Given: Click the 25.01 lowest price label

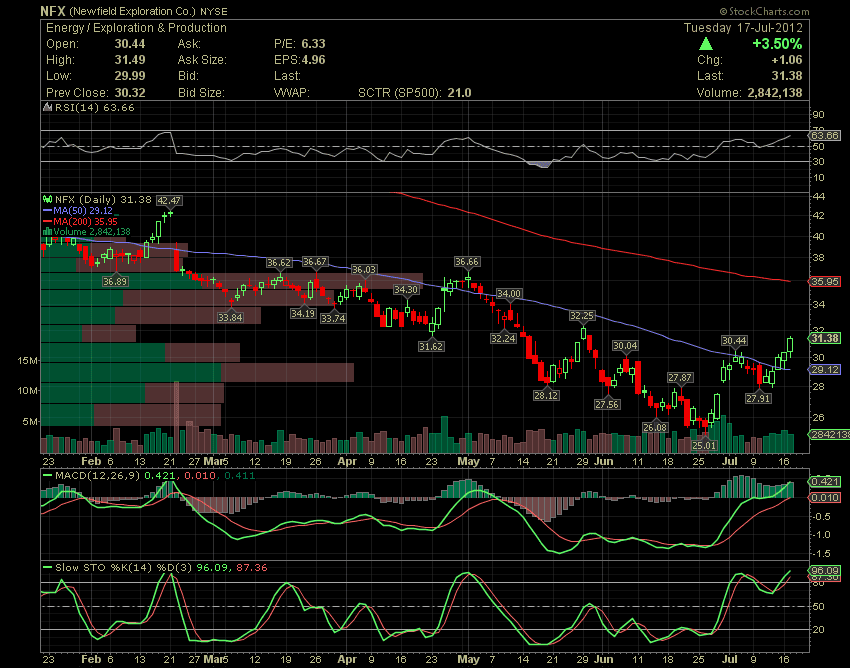Looking at the screenshot, I should tap(704, 445).
